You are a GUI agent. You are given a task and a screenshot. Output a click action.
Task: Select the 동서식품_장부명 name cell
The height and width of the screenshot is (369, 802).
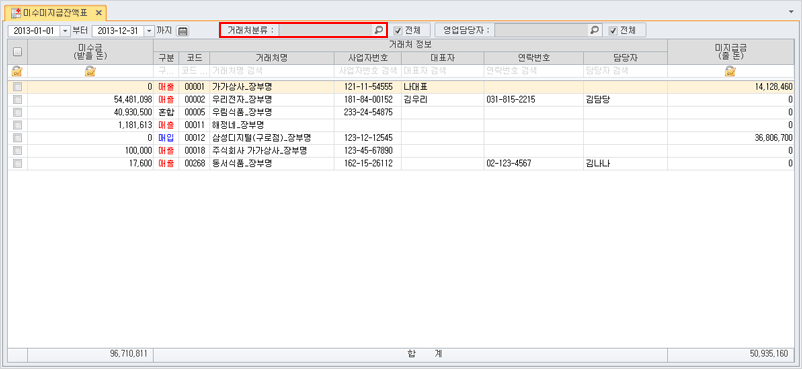[272, 164]
